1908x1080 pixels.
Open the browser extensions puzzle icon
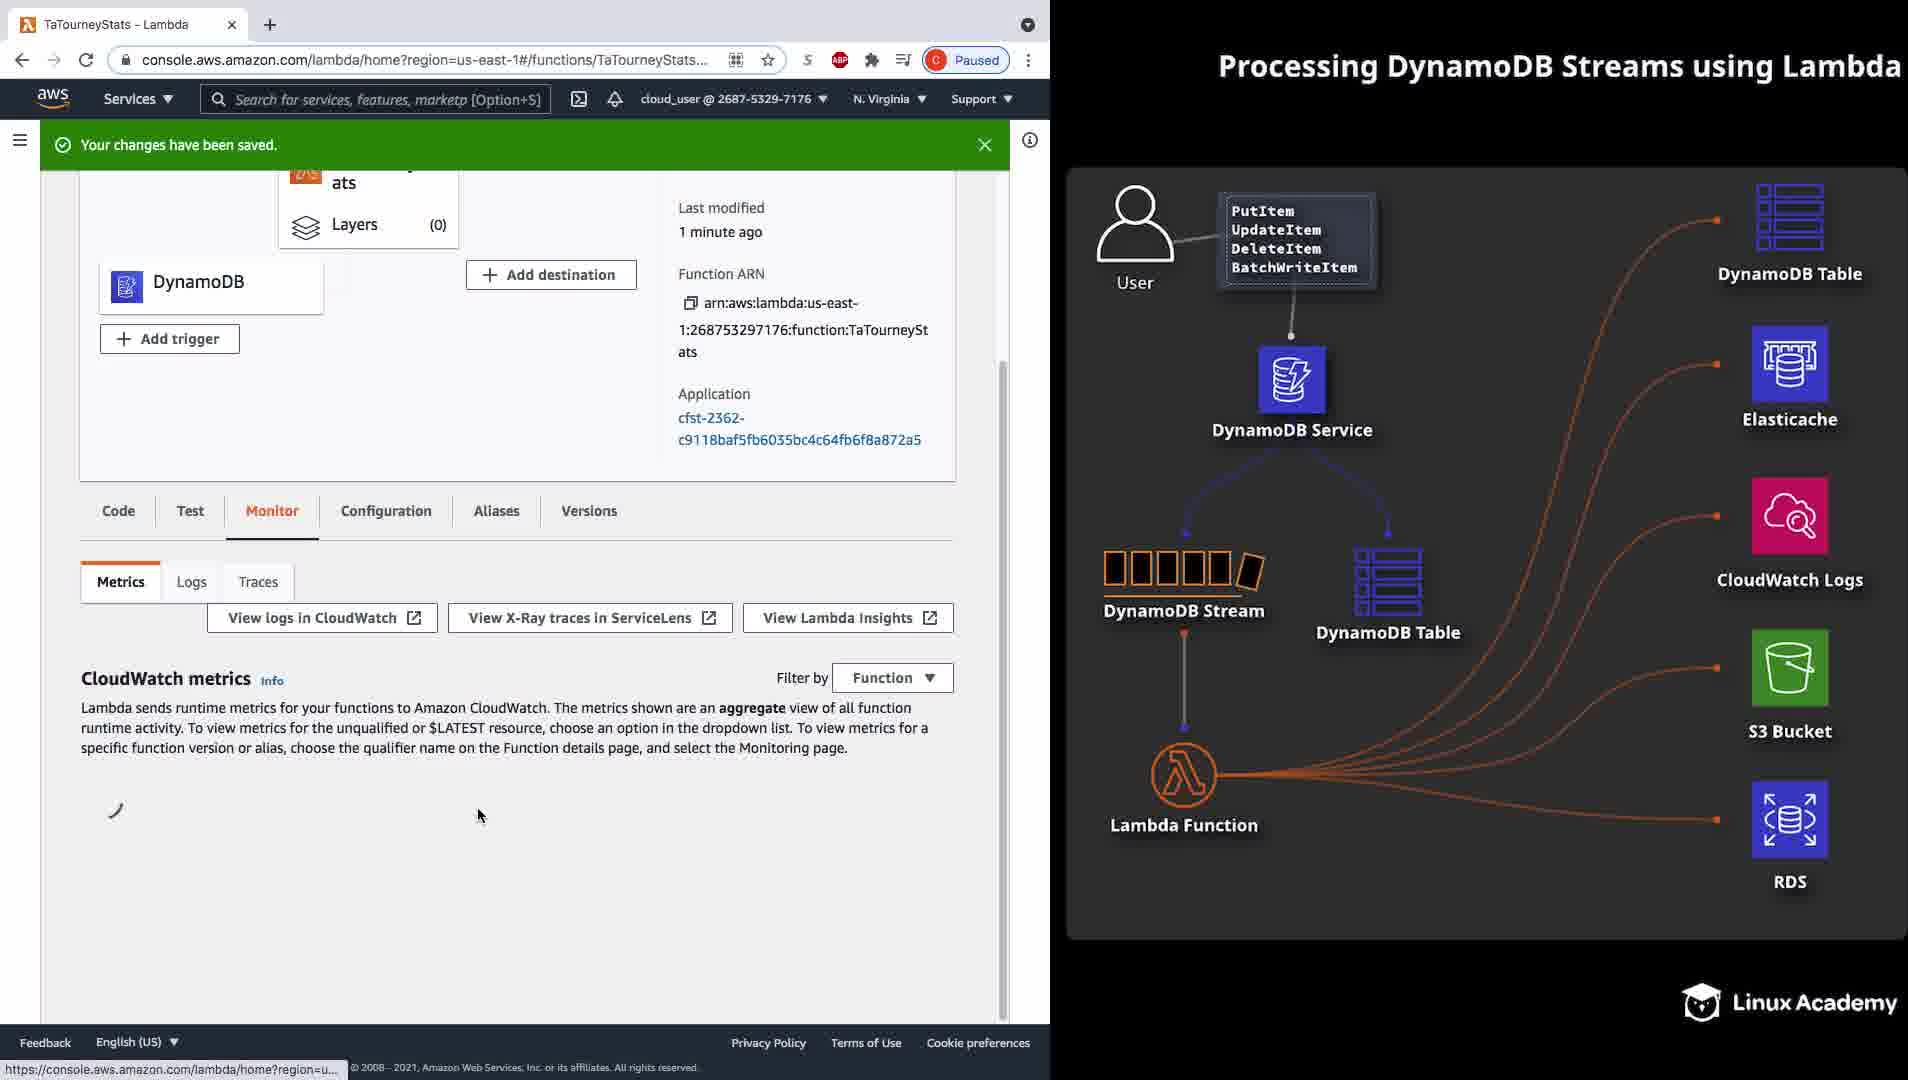(872, 60)
